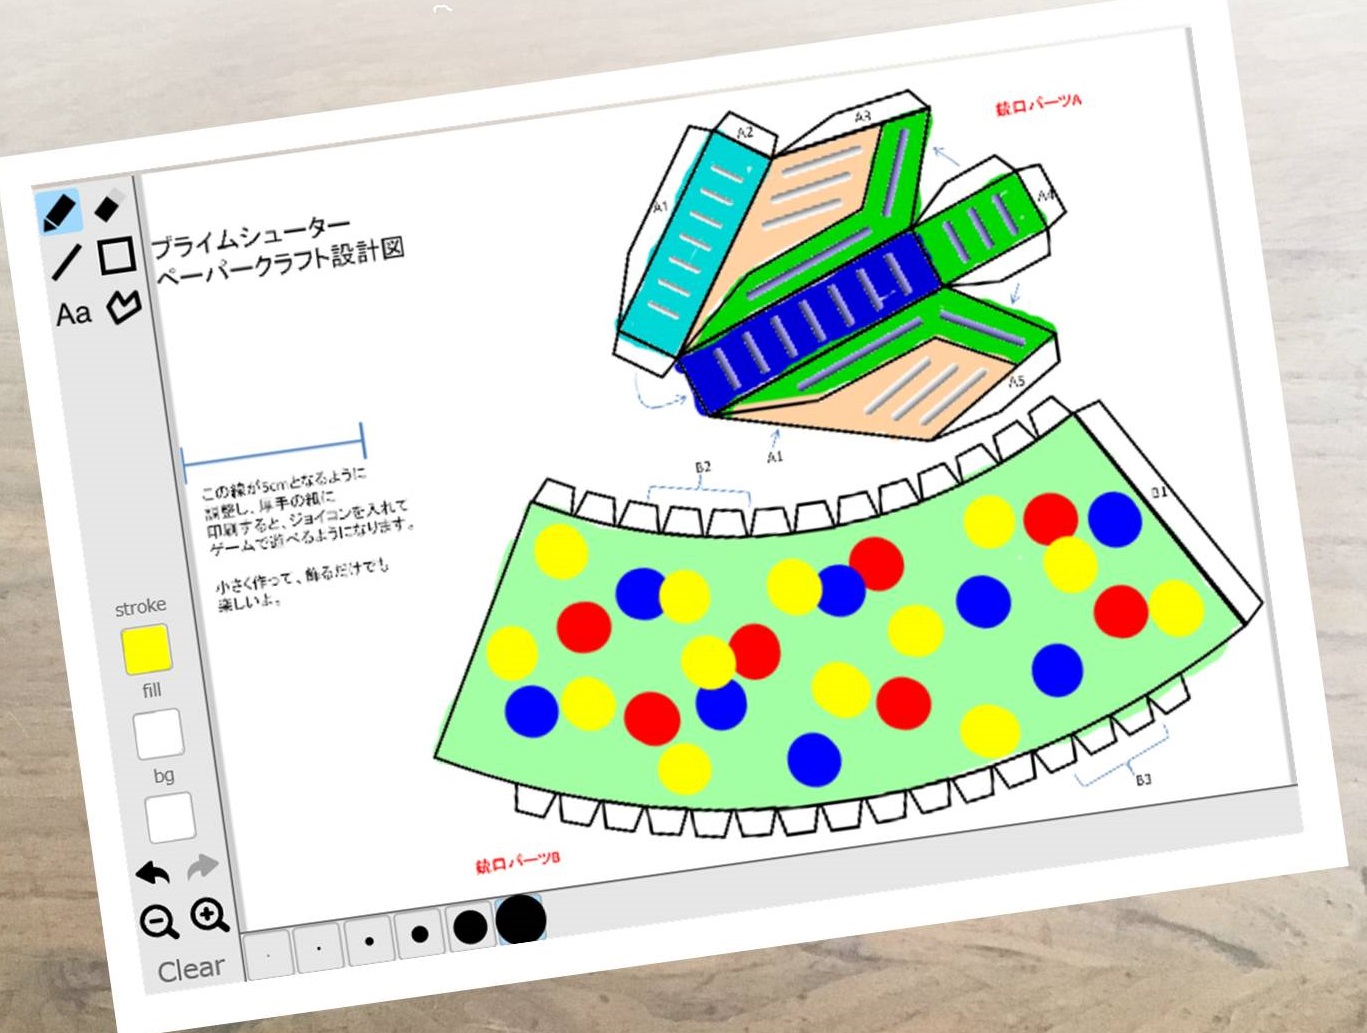Click the title text プライムシューター

point(251,236)
